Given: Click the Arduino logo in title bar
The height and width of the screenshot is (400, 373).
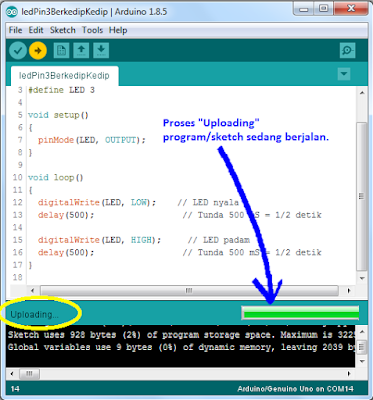Looking at the screenshot, I should 12,12.
